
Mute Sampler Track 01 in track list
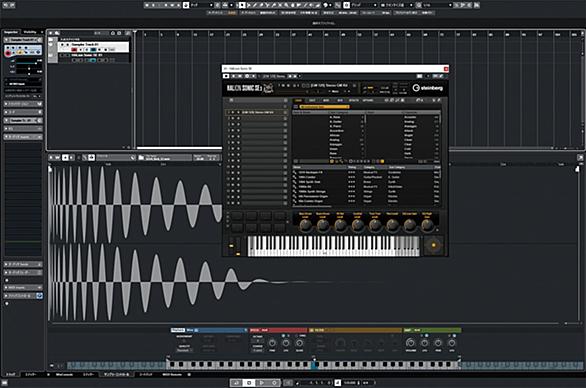point(62,44)
